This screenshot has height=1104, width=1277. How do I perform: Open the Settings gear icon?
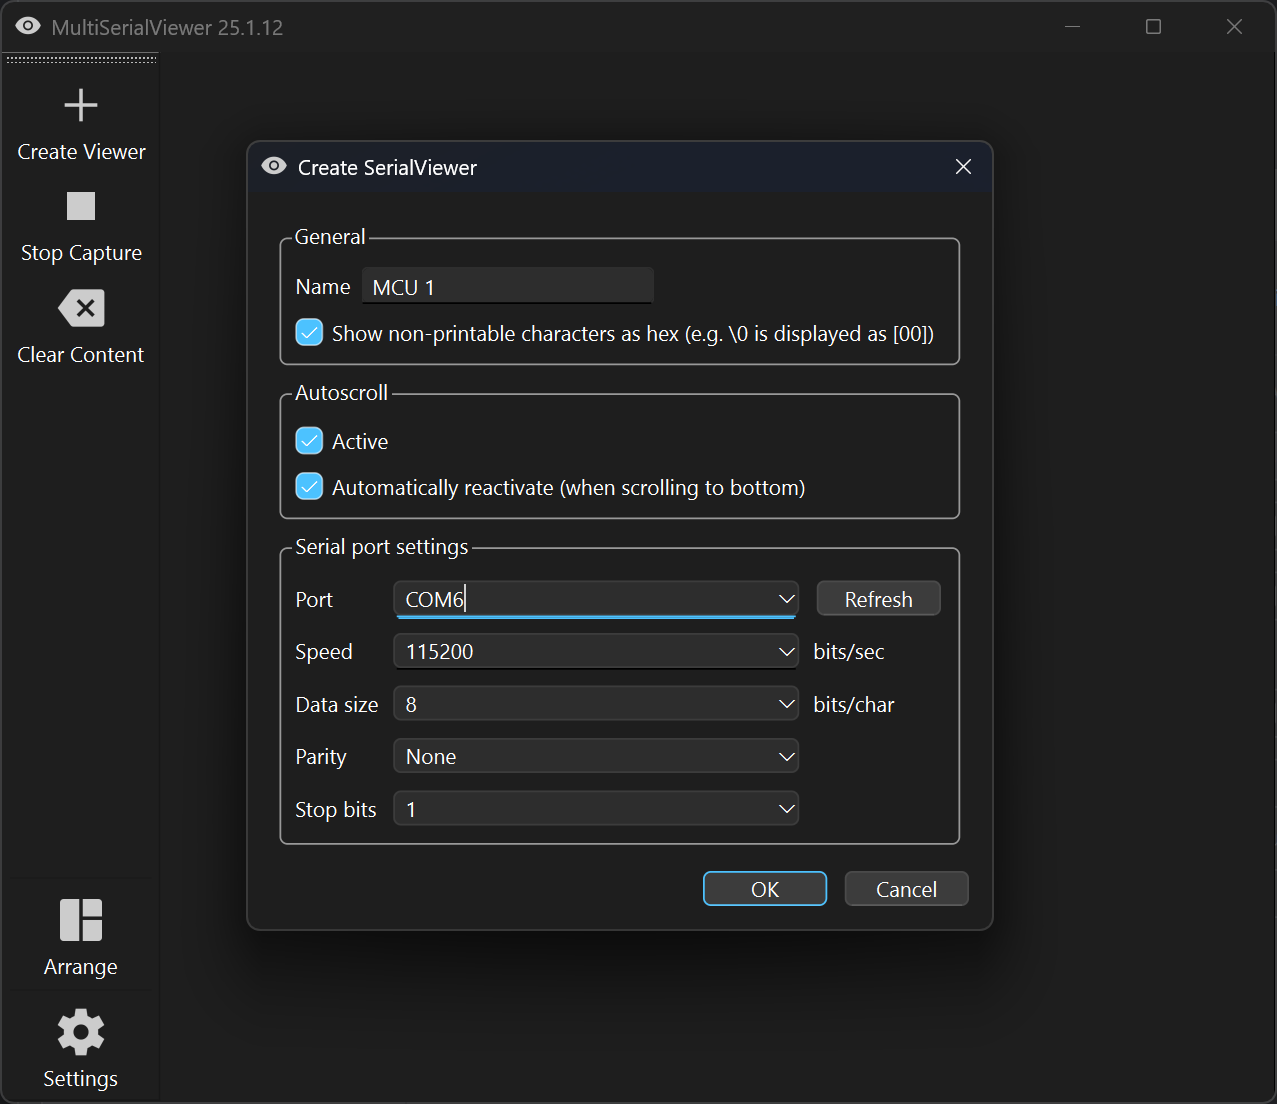coord(81,1032)
